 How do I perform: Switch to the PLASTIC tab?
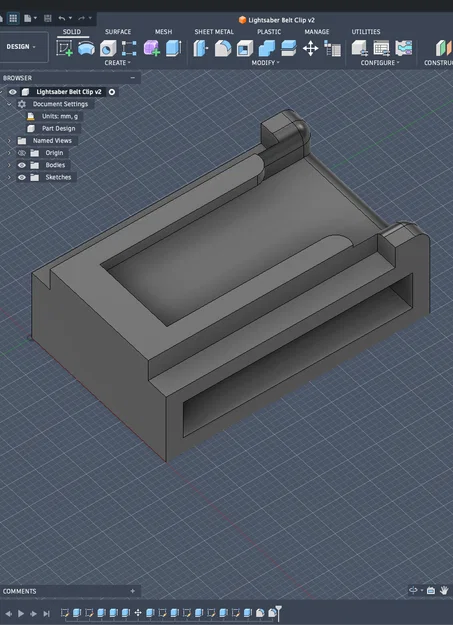[269, 32]
